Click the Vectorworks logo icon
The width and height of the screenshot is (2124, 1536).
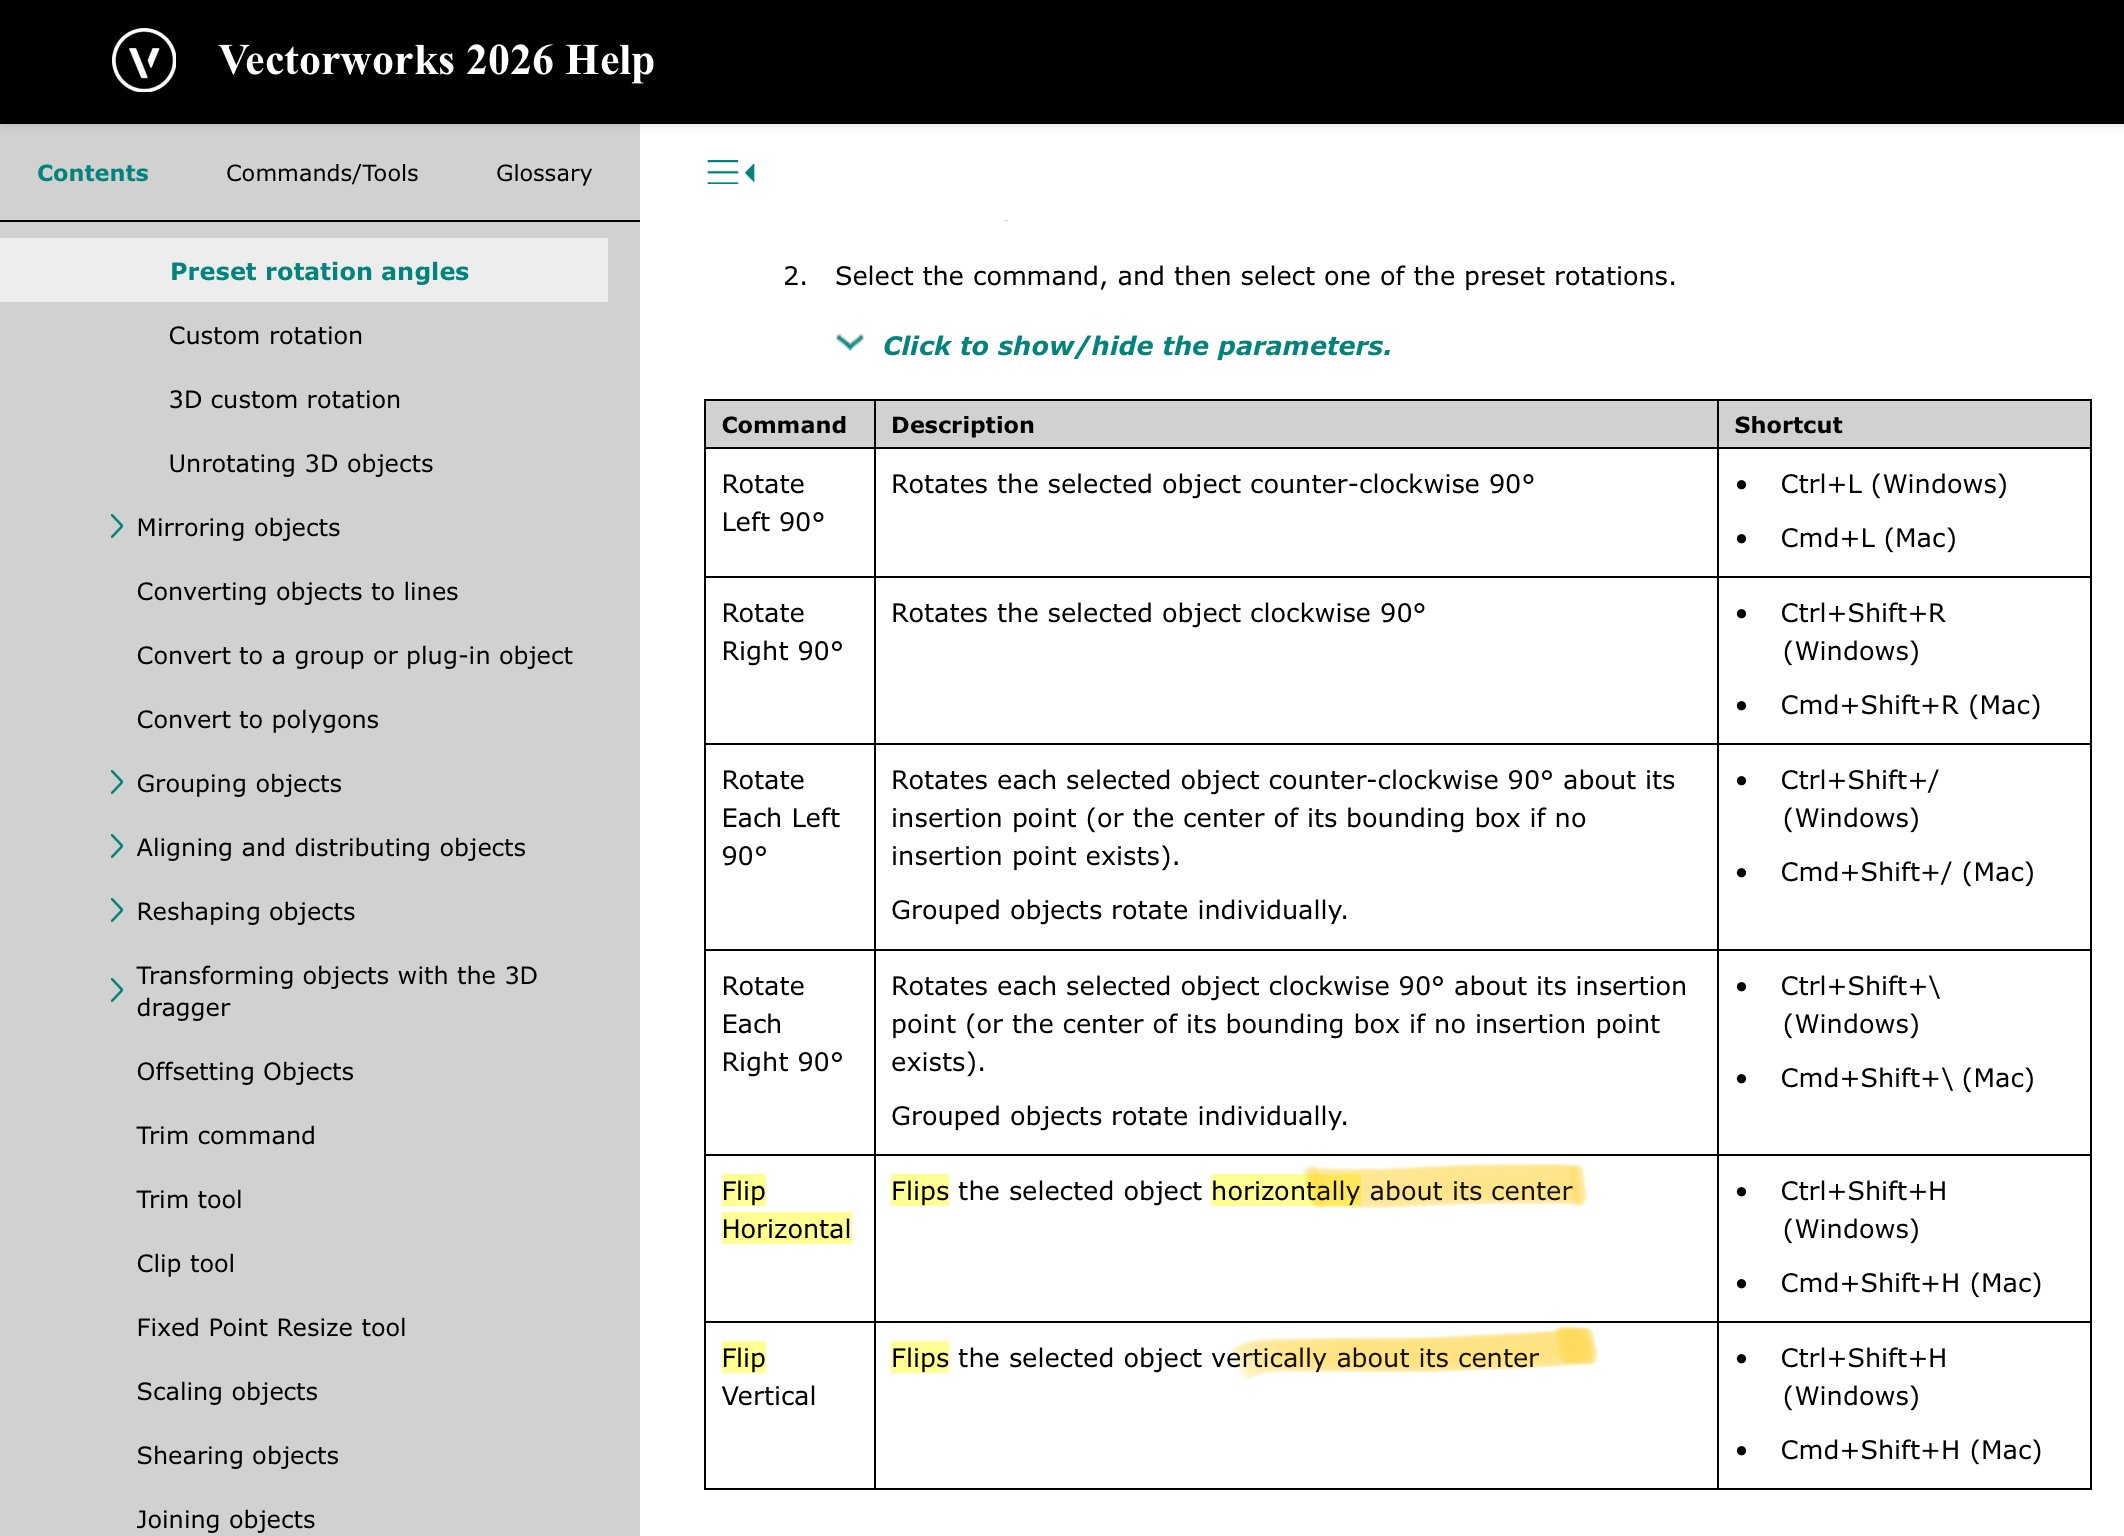point(144,61)
